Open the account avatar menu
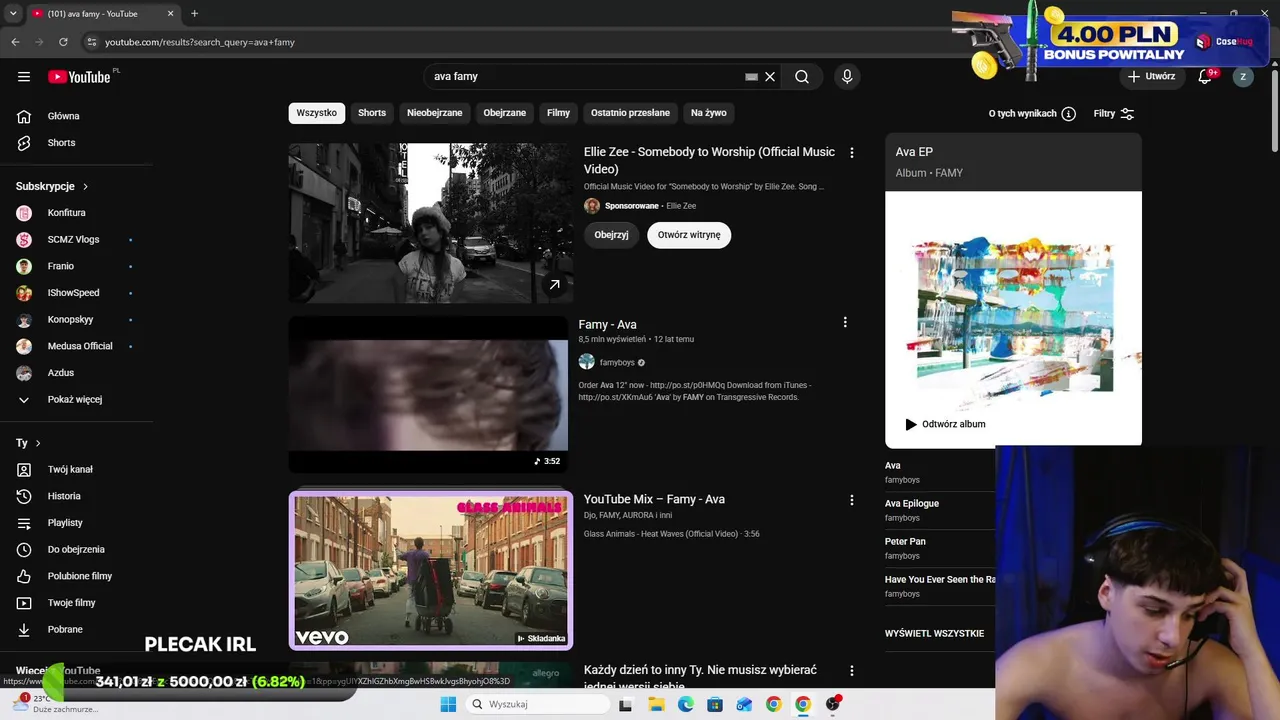This screenshot has width=1280, height=720. (x=1243, y=77)
